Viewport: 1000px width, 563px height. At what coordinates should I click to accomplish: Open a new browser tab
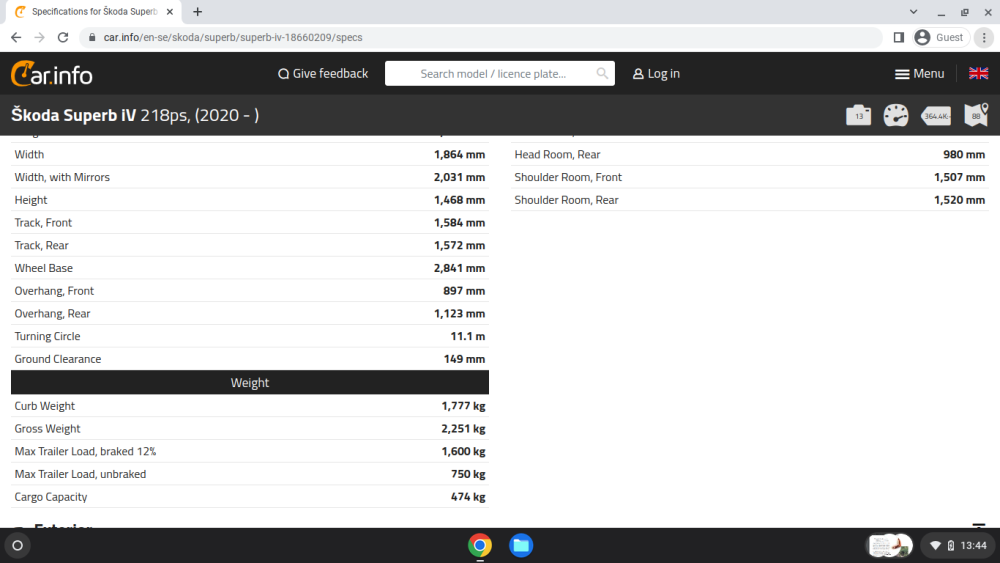point(198,11)
